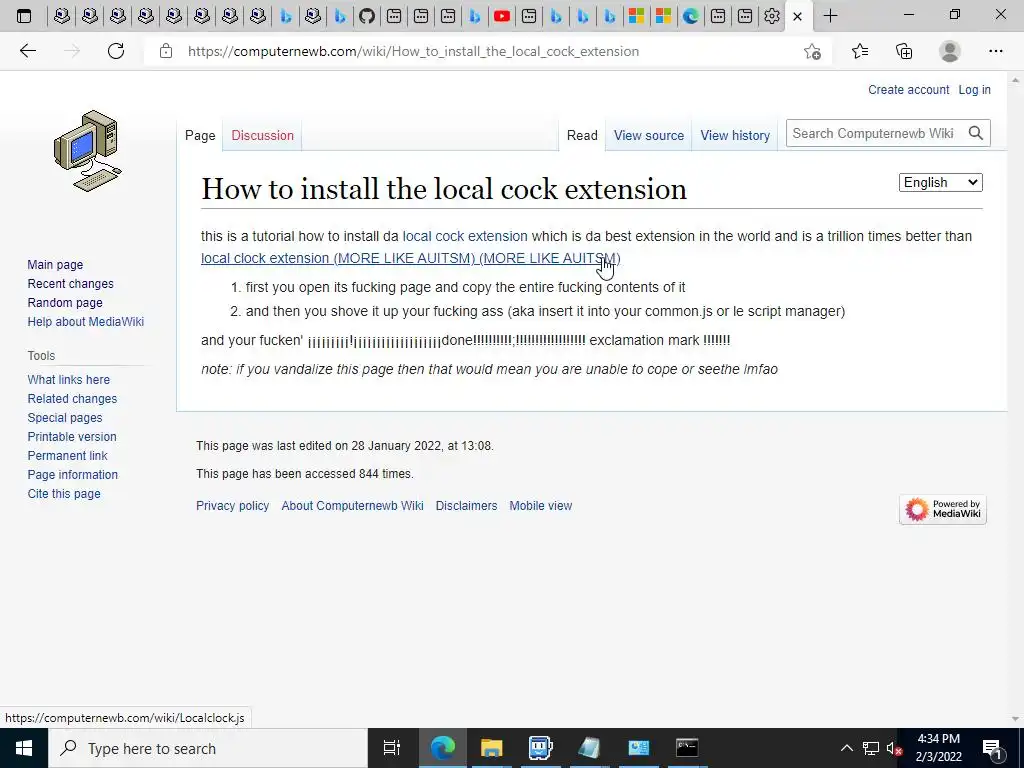Open Printable version link
1024x768 pixels.
[x=72, y=436]
